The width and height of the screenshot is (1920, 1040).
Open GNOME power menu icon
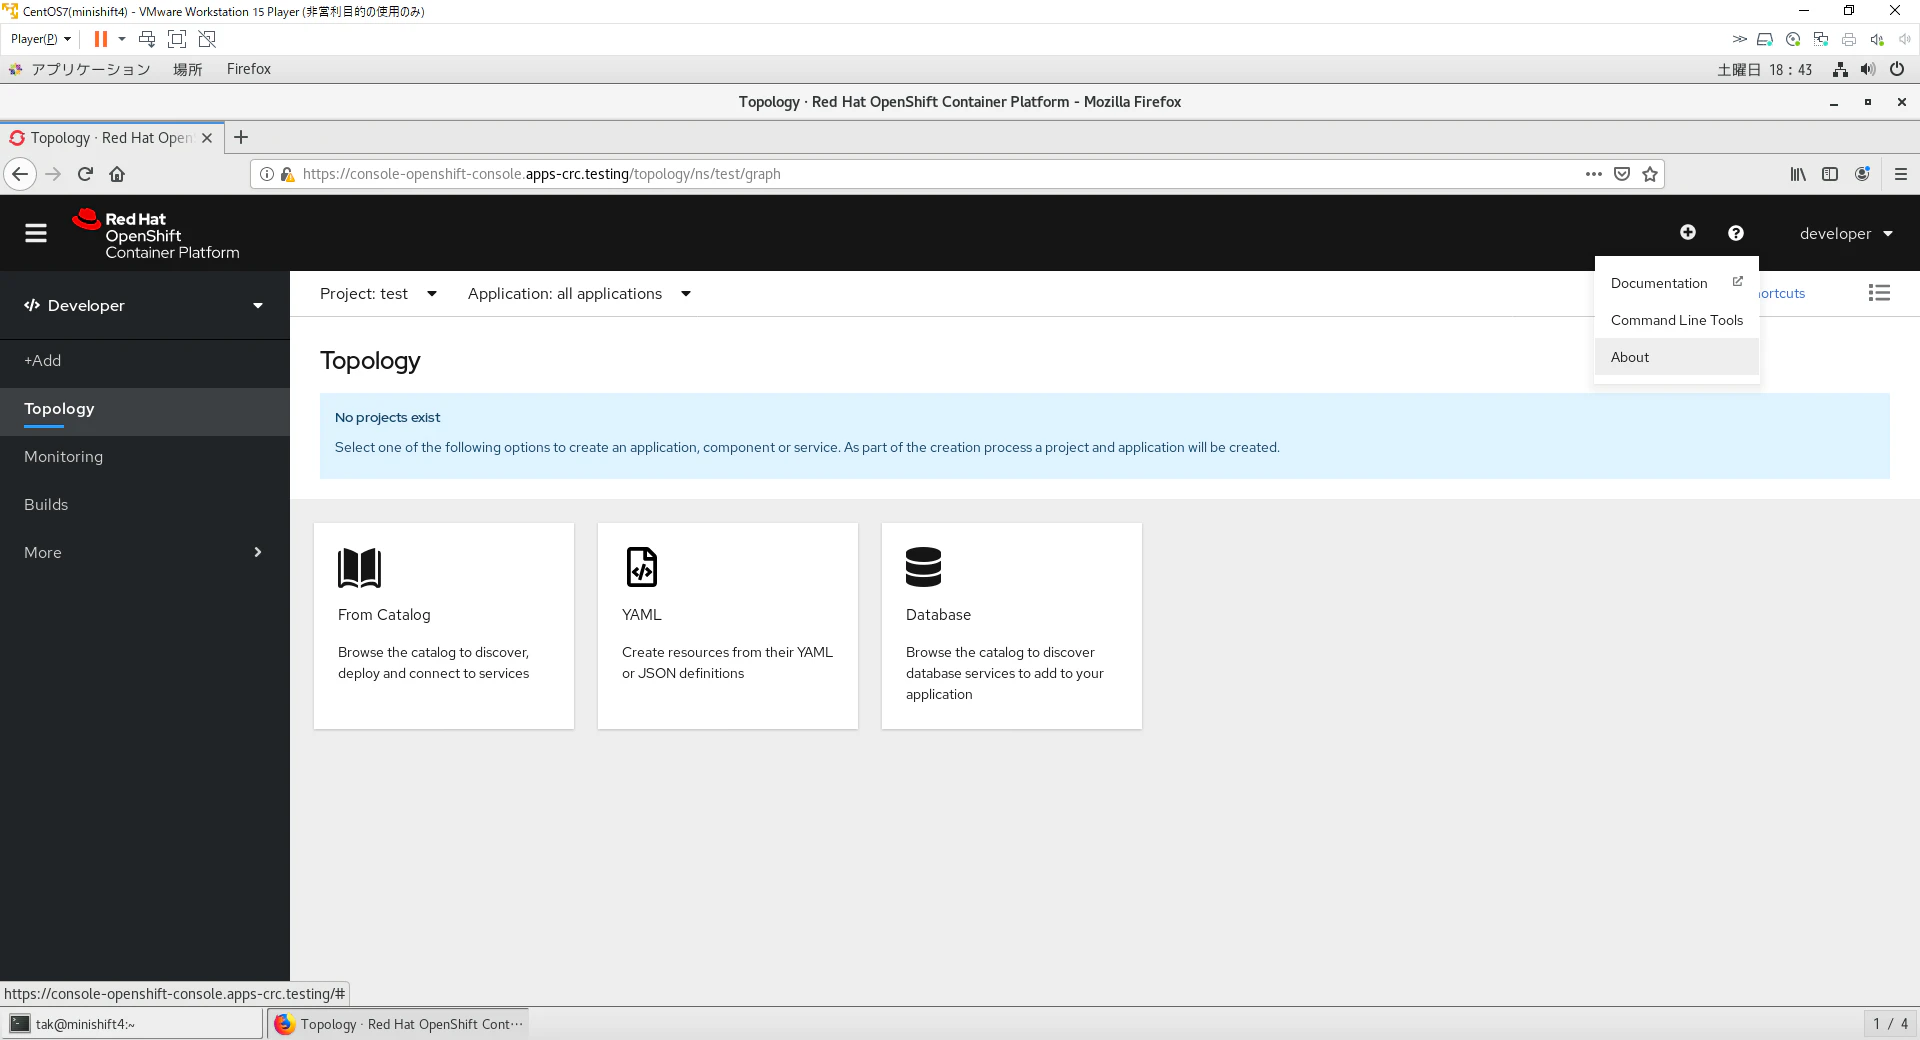(x=1897, y=69)
